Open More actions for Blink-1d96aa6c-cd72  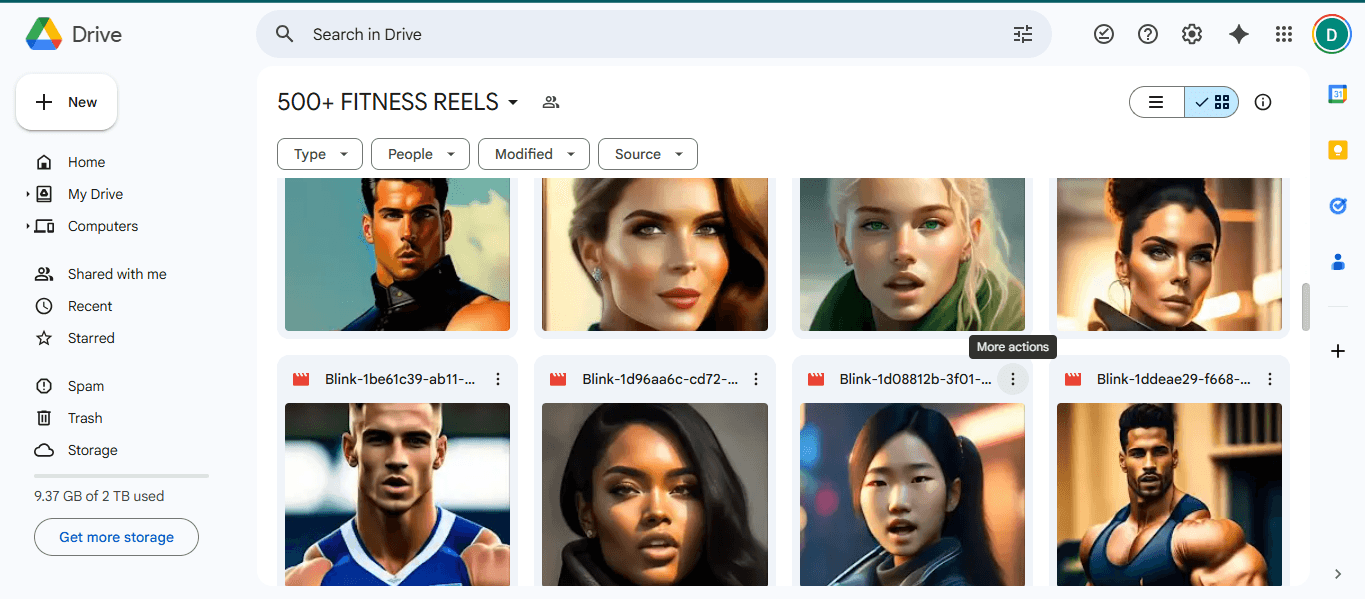coord(756,379)
